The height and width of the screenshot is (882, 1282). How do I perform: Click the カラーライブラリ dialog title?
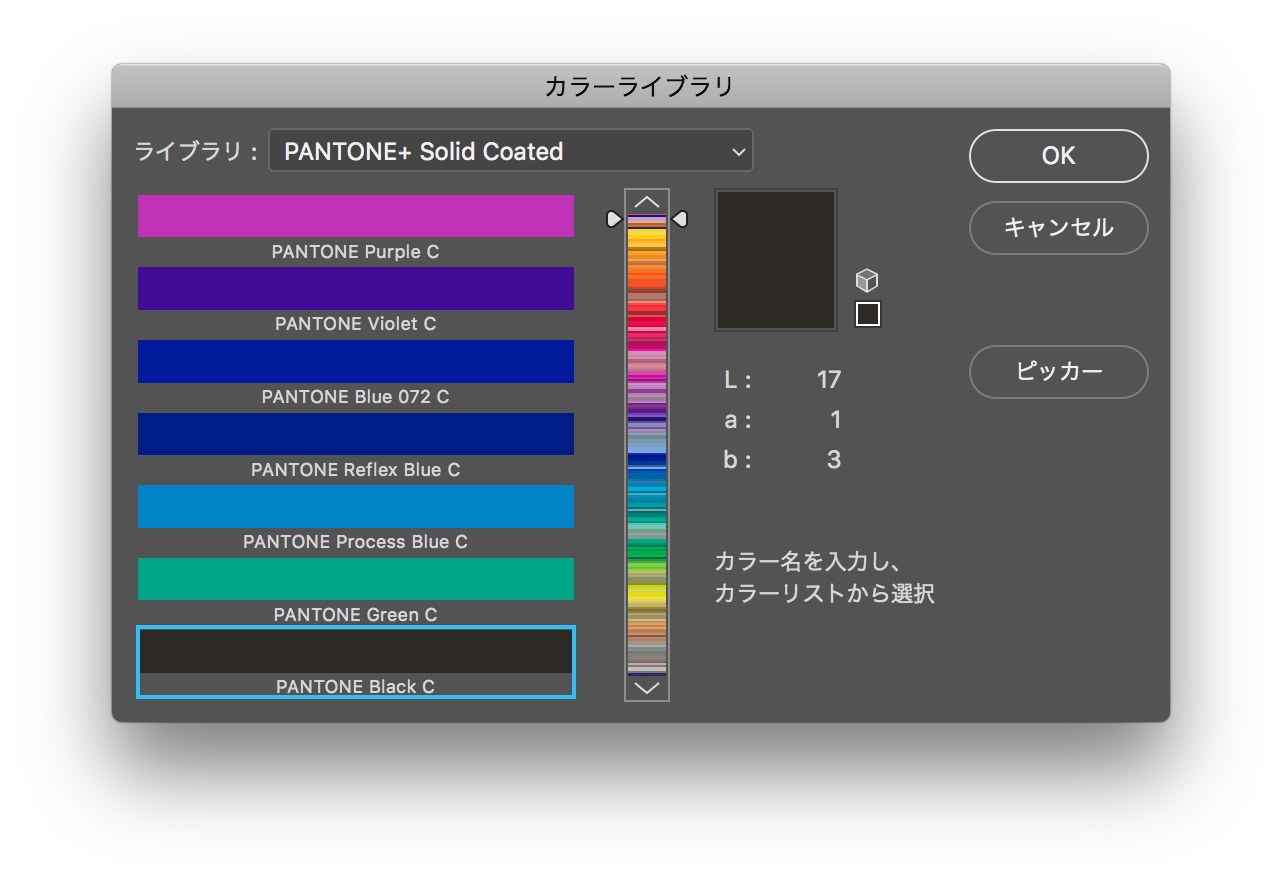[x=640, y=87]
